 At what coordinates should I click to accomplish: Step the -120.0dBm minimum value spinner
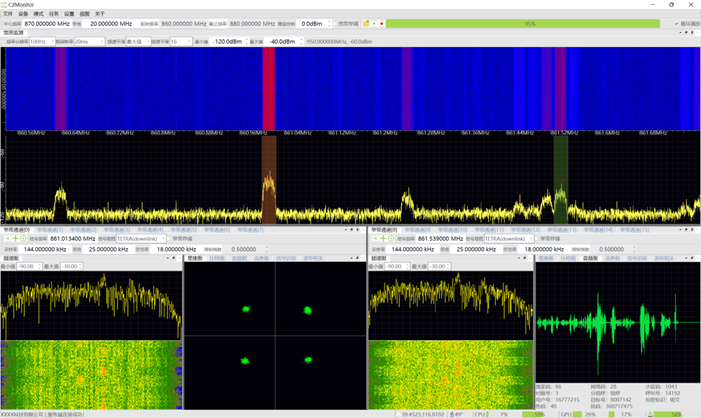click(247, 42)
